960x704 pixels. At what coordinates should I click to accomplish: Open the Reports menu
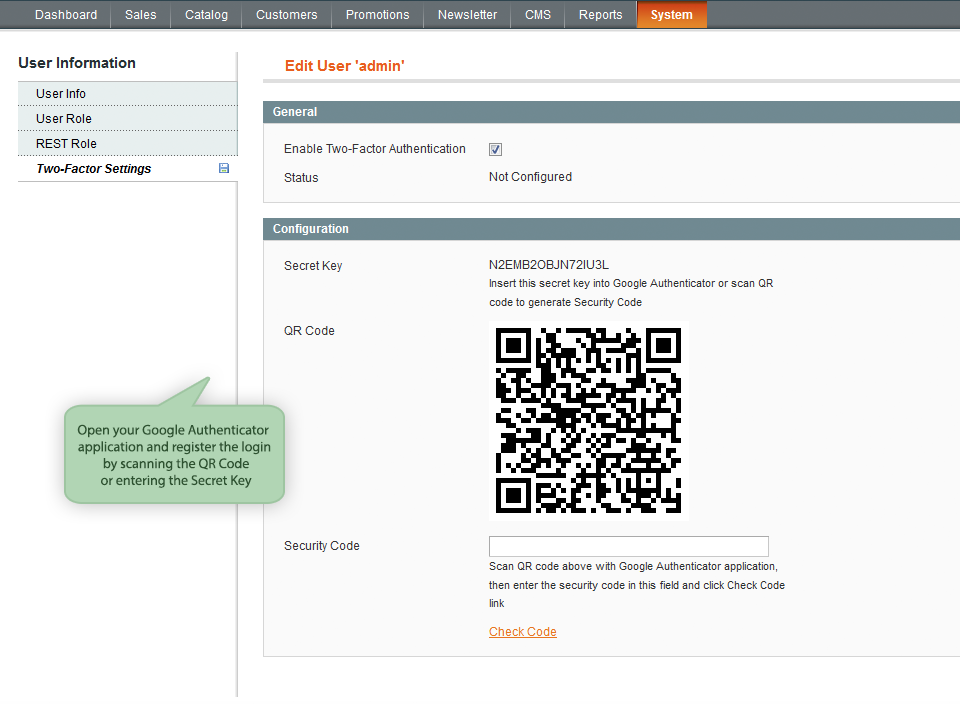pos(600,15)
